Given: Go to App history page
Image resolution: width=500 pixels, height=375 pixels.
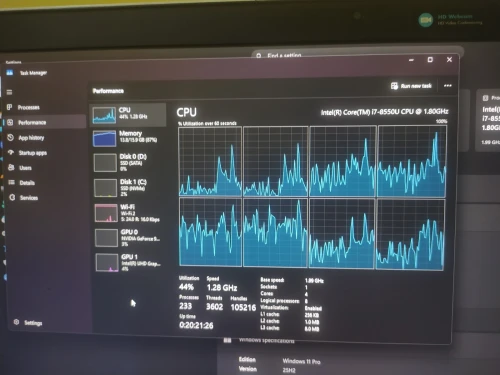Looking at the screenshot, I should pos(31,138).
